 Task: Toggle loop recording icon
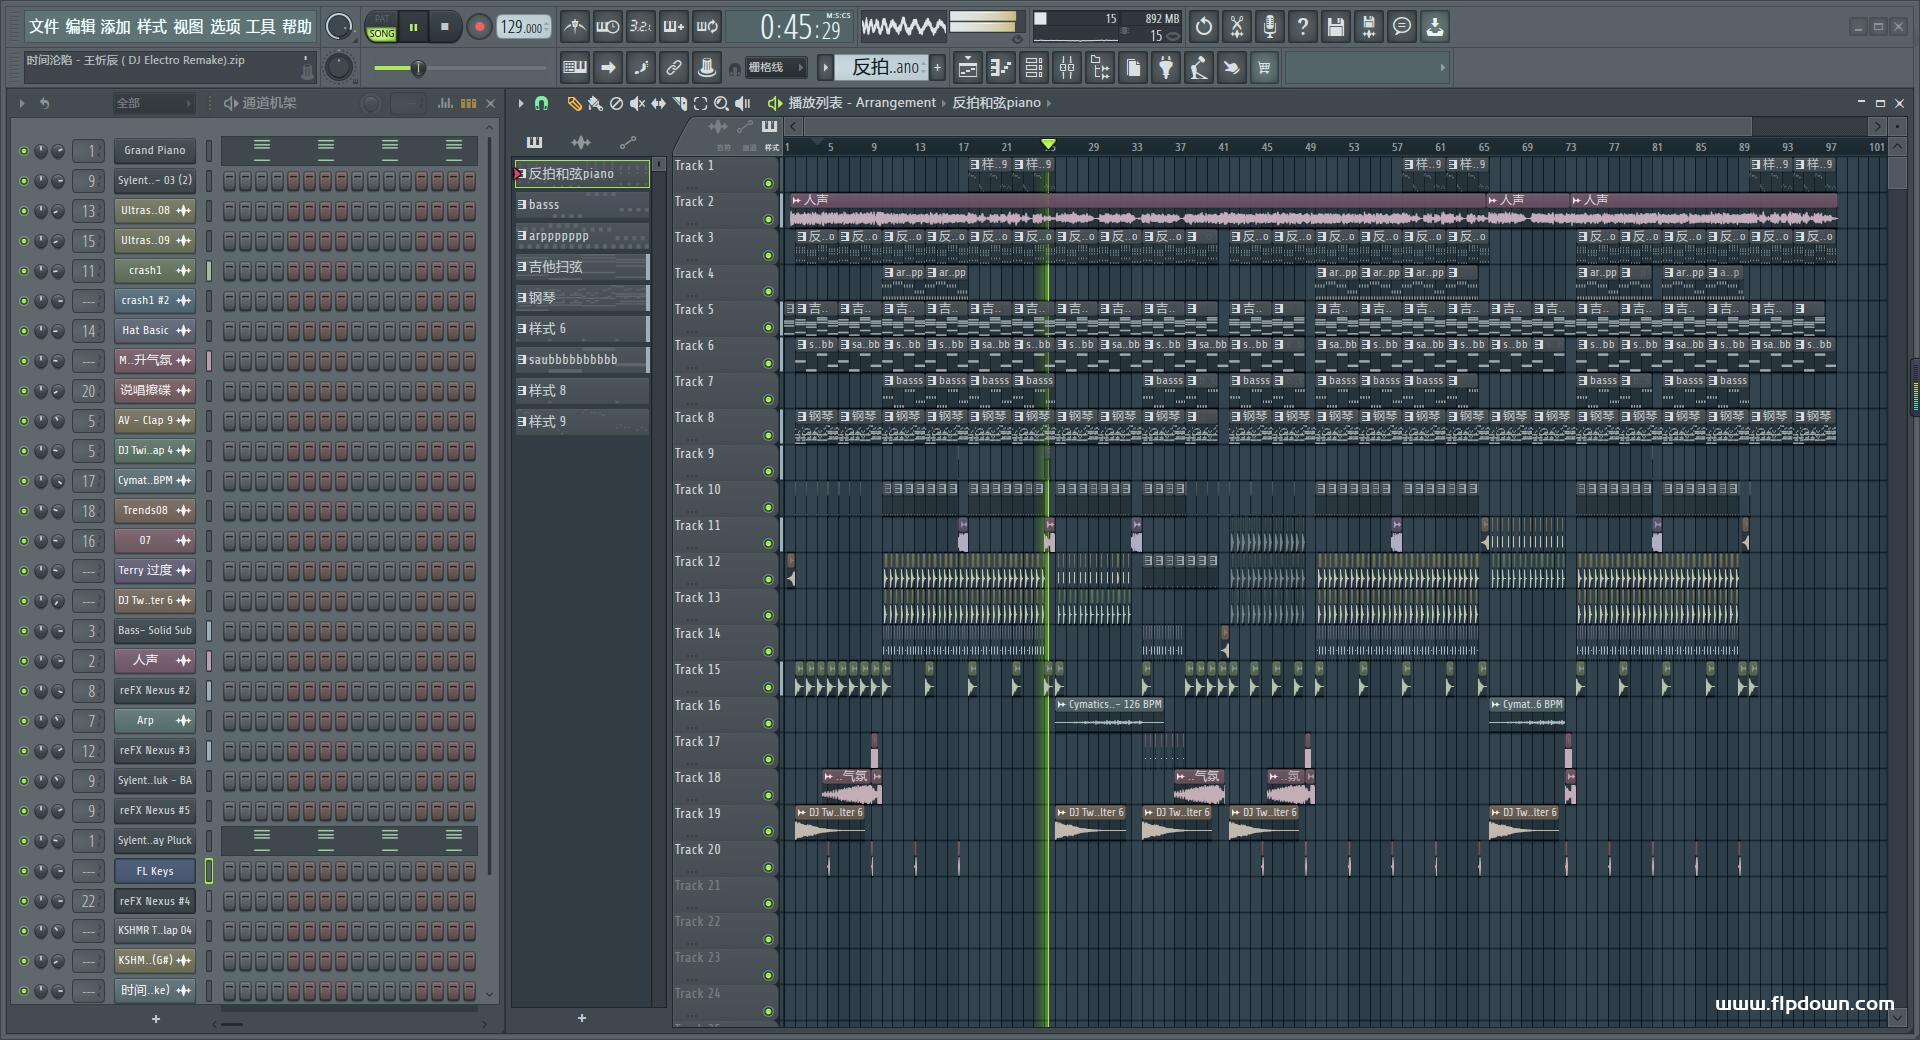pyautogui.click(x=707, y=27)
